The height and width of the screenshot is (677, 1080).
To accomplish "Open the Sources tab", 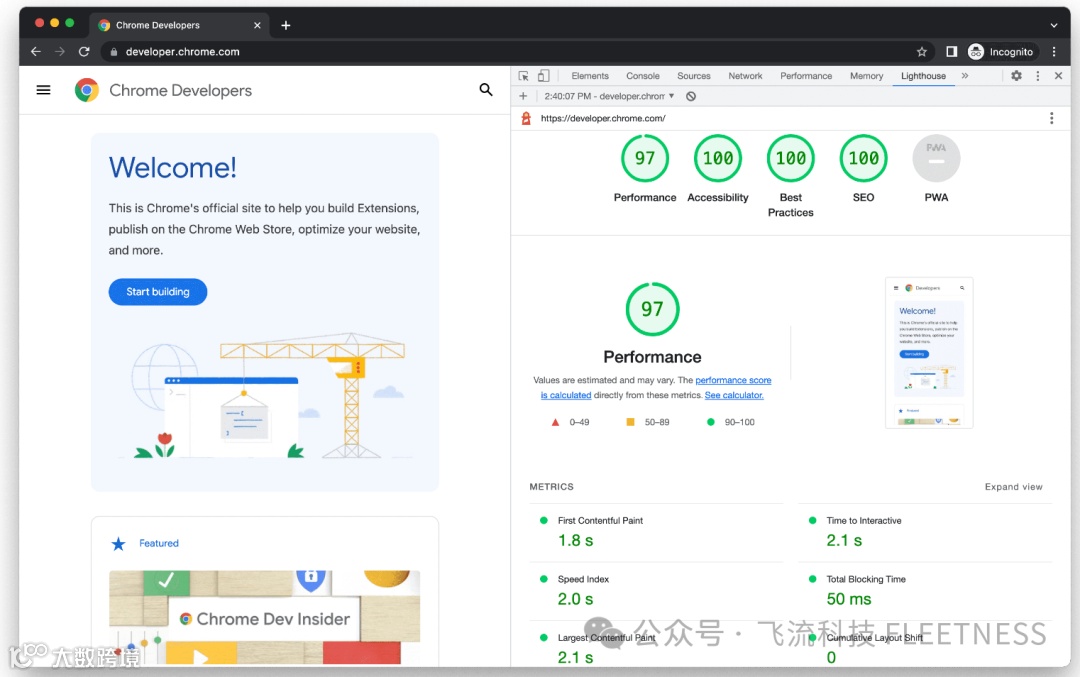I will coord(694,76).
